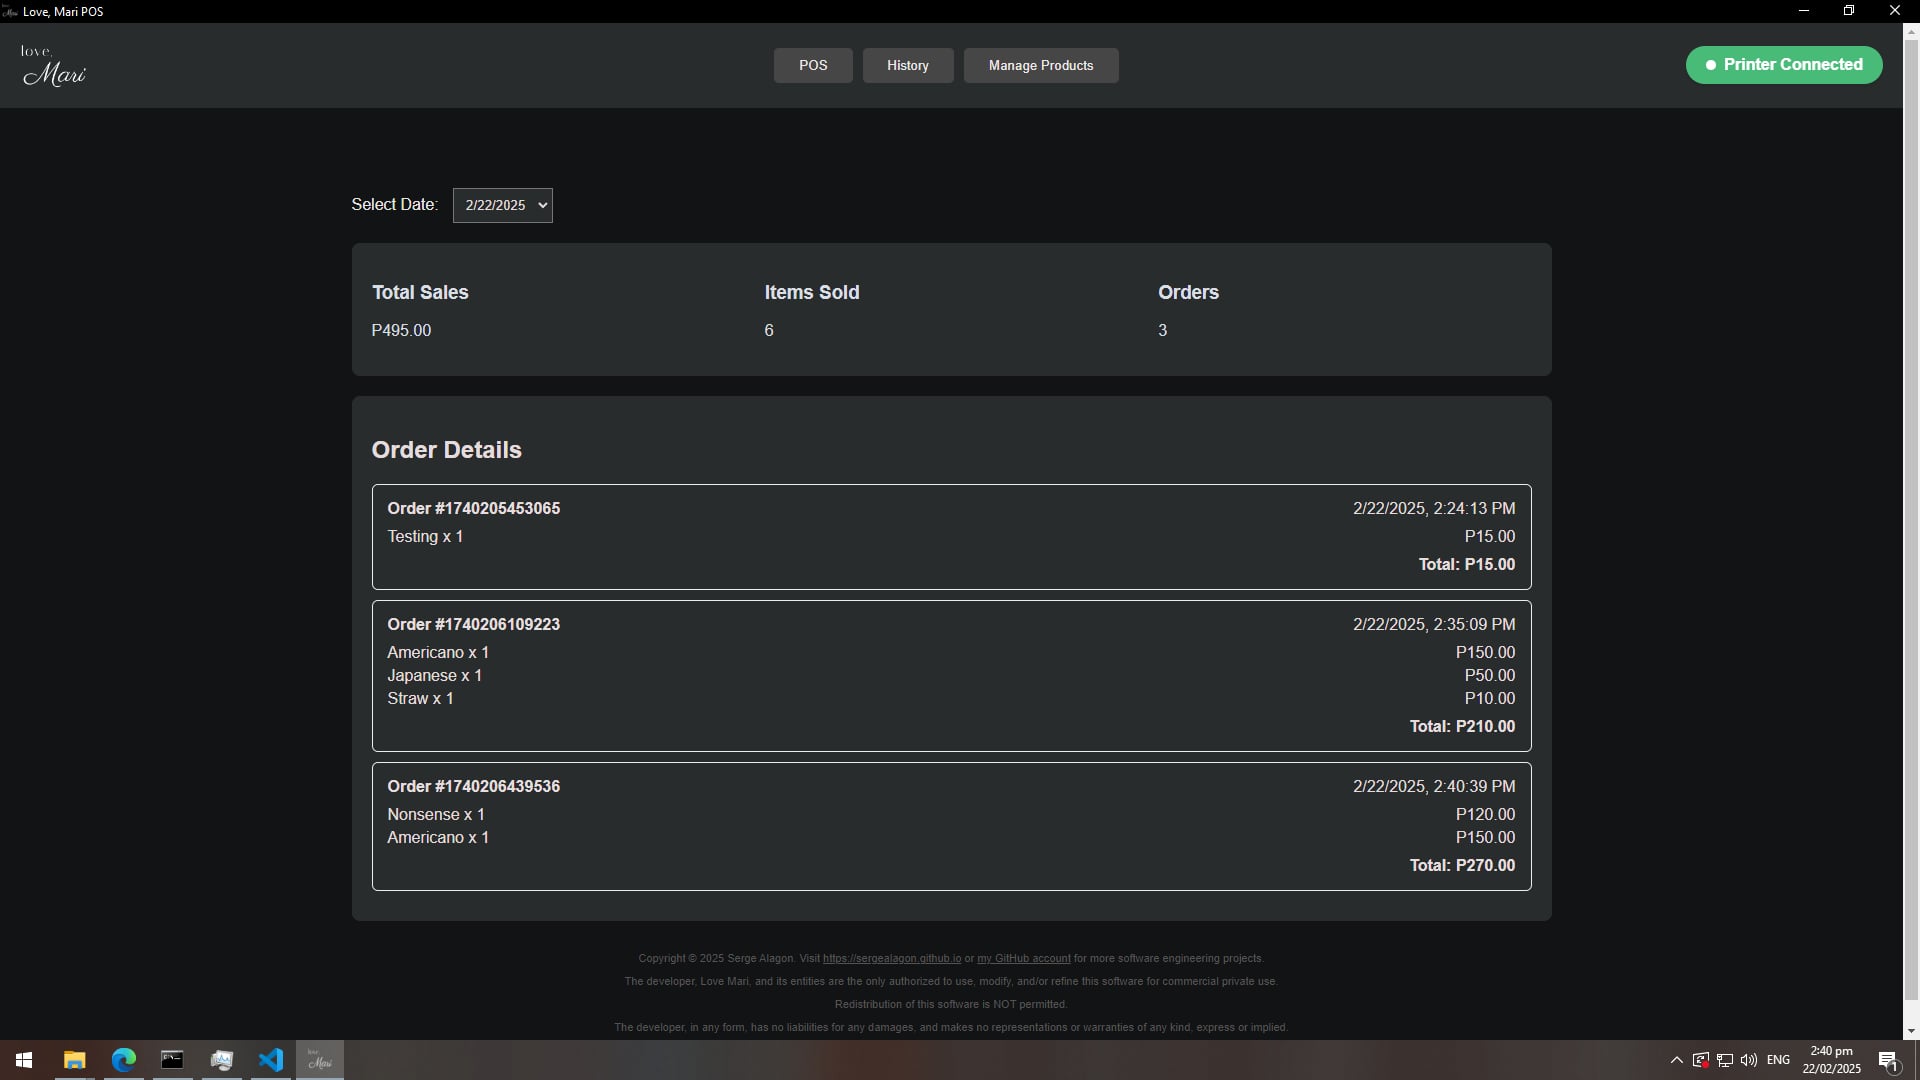This screenshot has width=1920, height=1080.
Task: Launch Microsoft Edge from the taskbar
Action: [123, 1059]
